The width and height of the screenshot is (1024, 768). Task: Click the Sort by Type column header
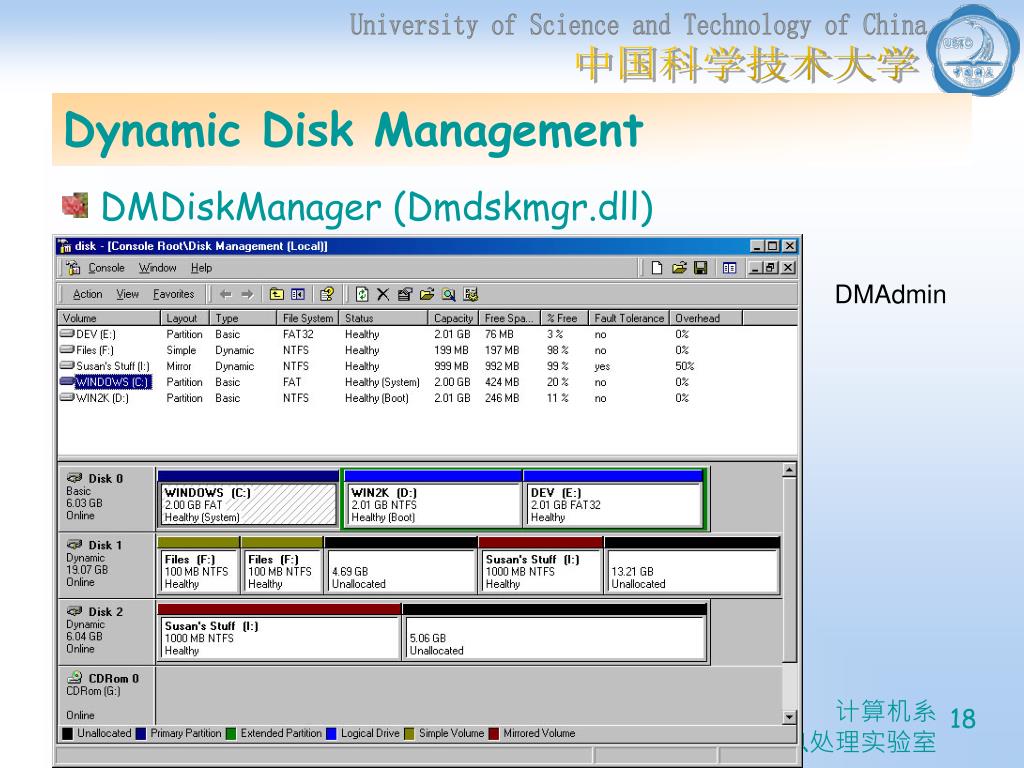243,318
